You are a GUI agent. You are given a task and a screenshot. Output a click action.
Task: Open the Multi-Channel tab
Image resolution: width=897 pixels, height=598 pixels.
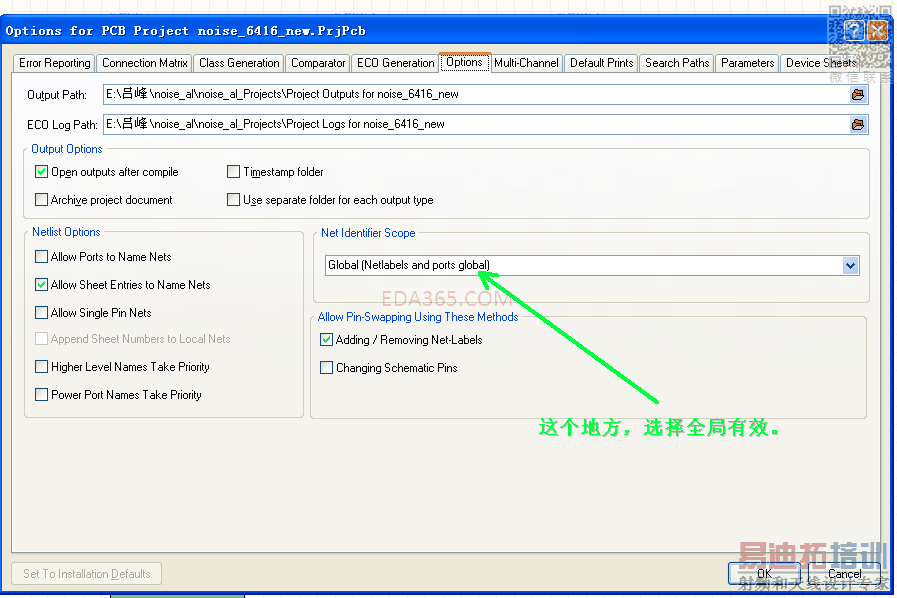tap(526, 63)
